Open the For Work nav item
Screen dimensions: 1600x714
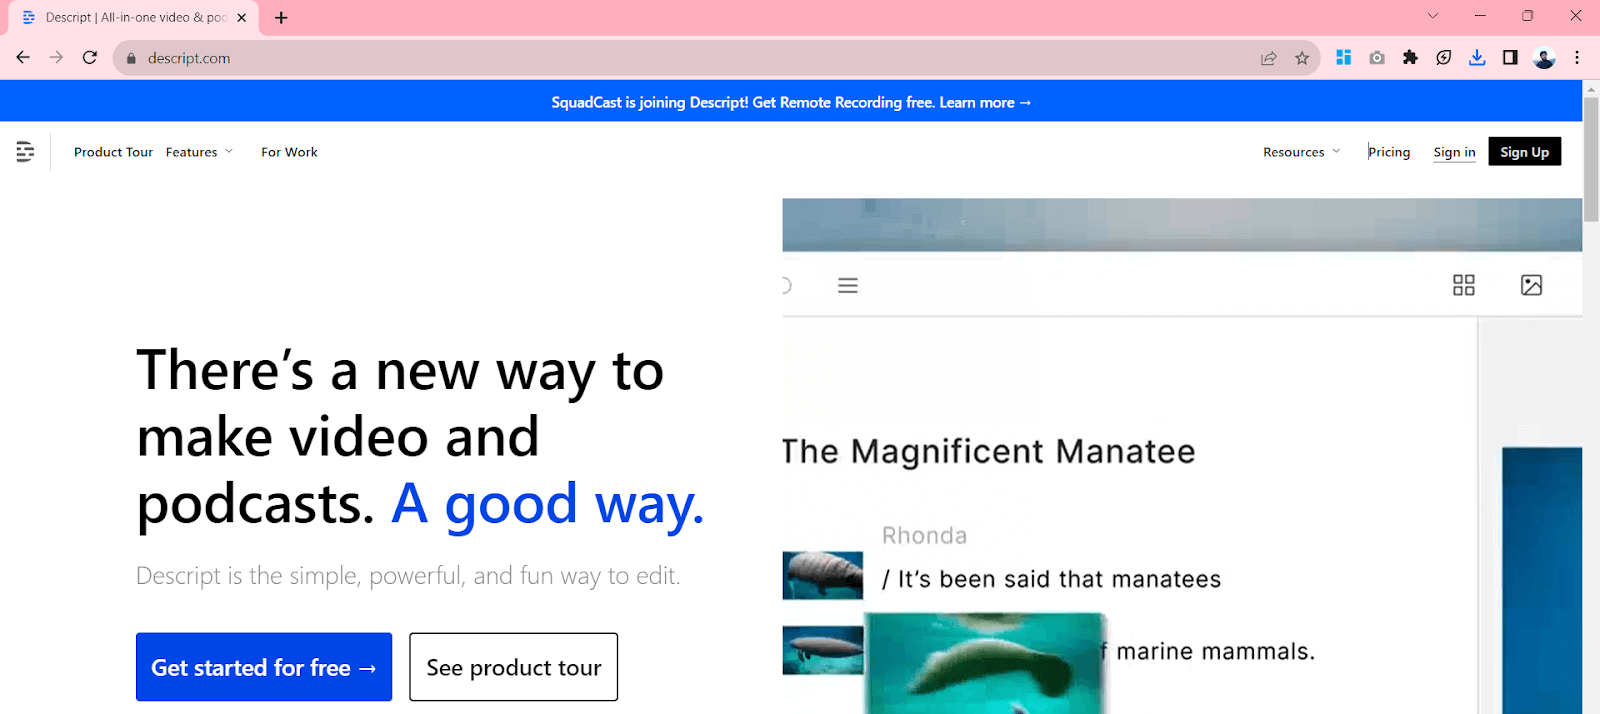289,152
